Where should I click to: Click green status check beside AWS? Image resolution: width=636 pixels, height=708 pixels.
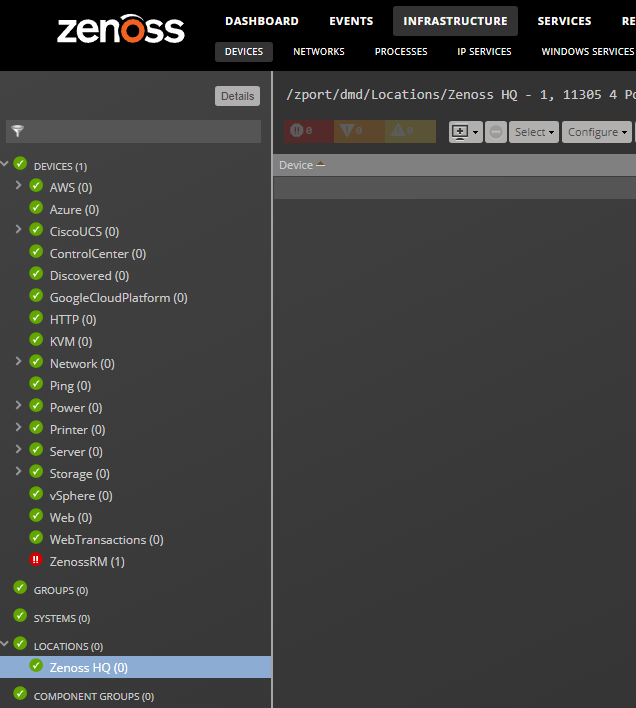(36, 186)
